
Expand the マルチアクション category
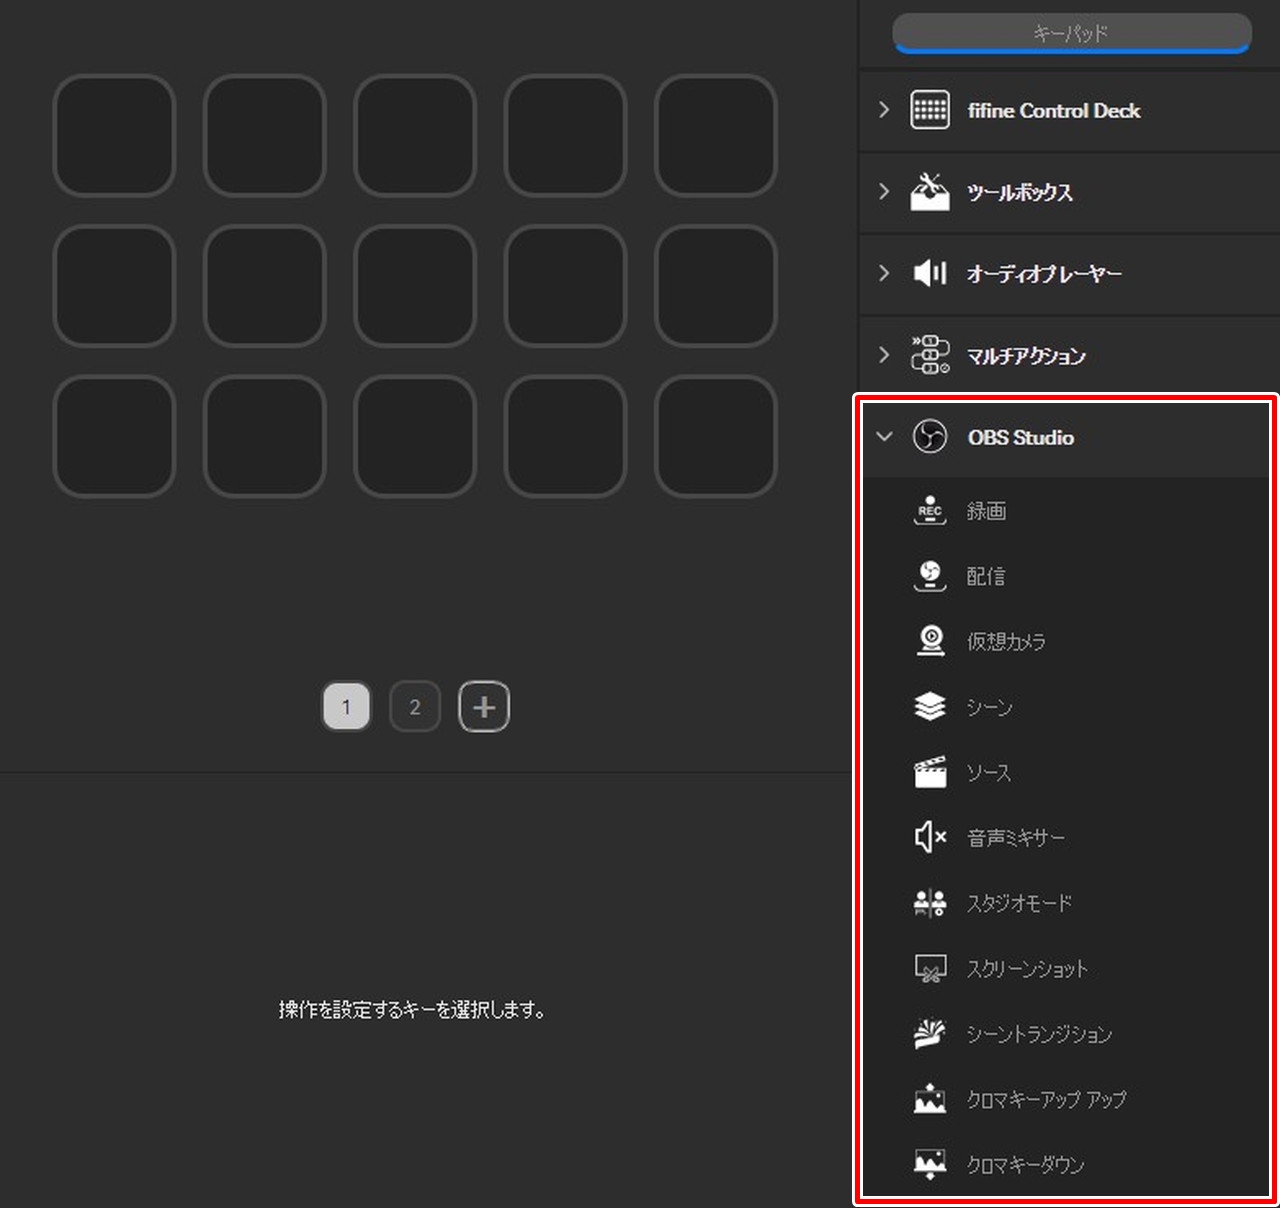pos(884,355)
